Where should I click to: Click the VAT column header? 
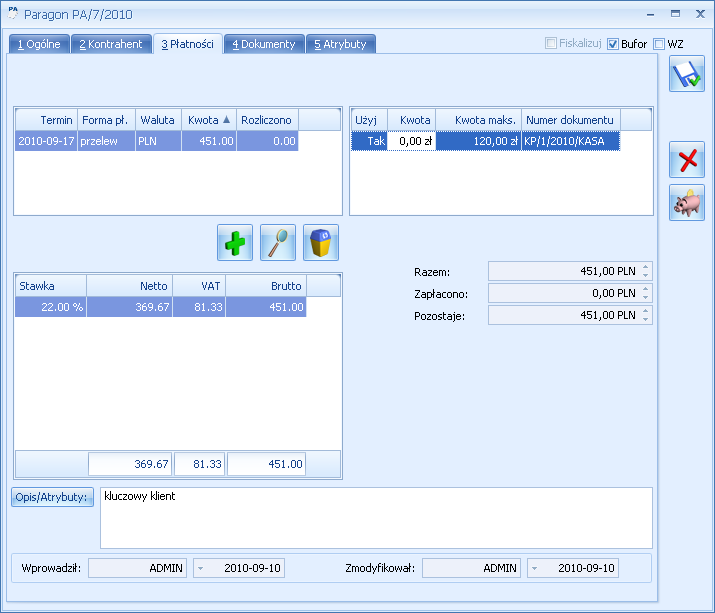199,286
